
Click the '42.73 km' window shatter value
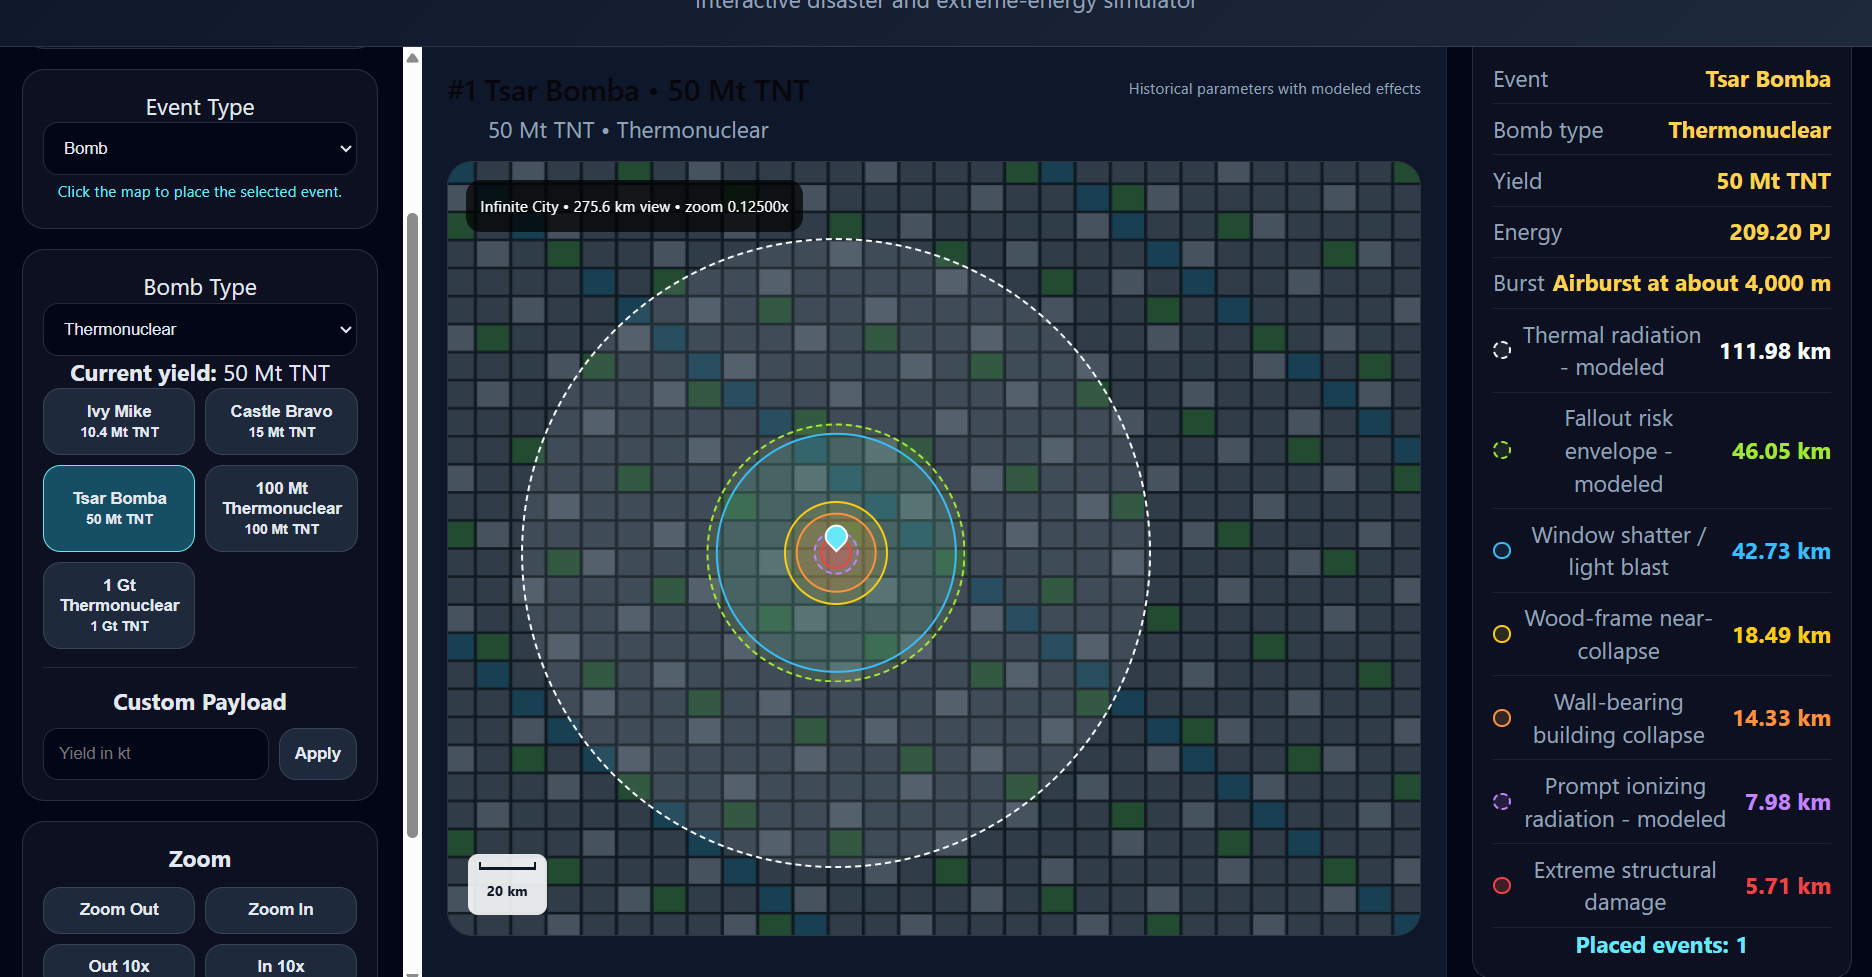[1781, 551]
